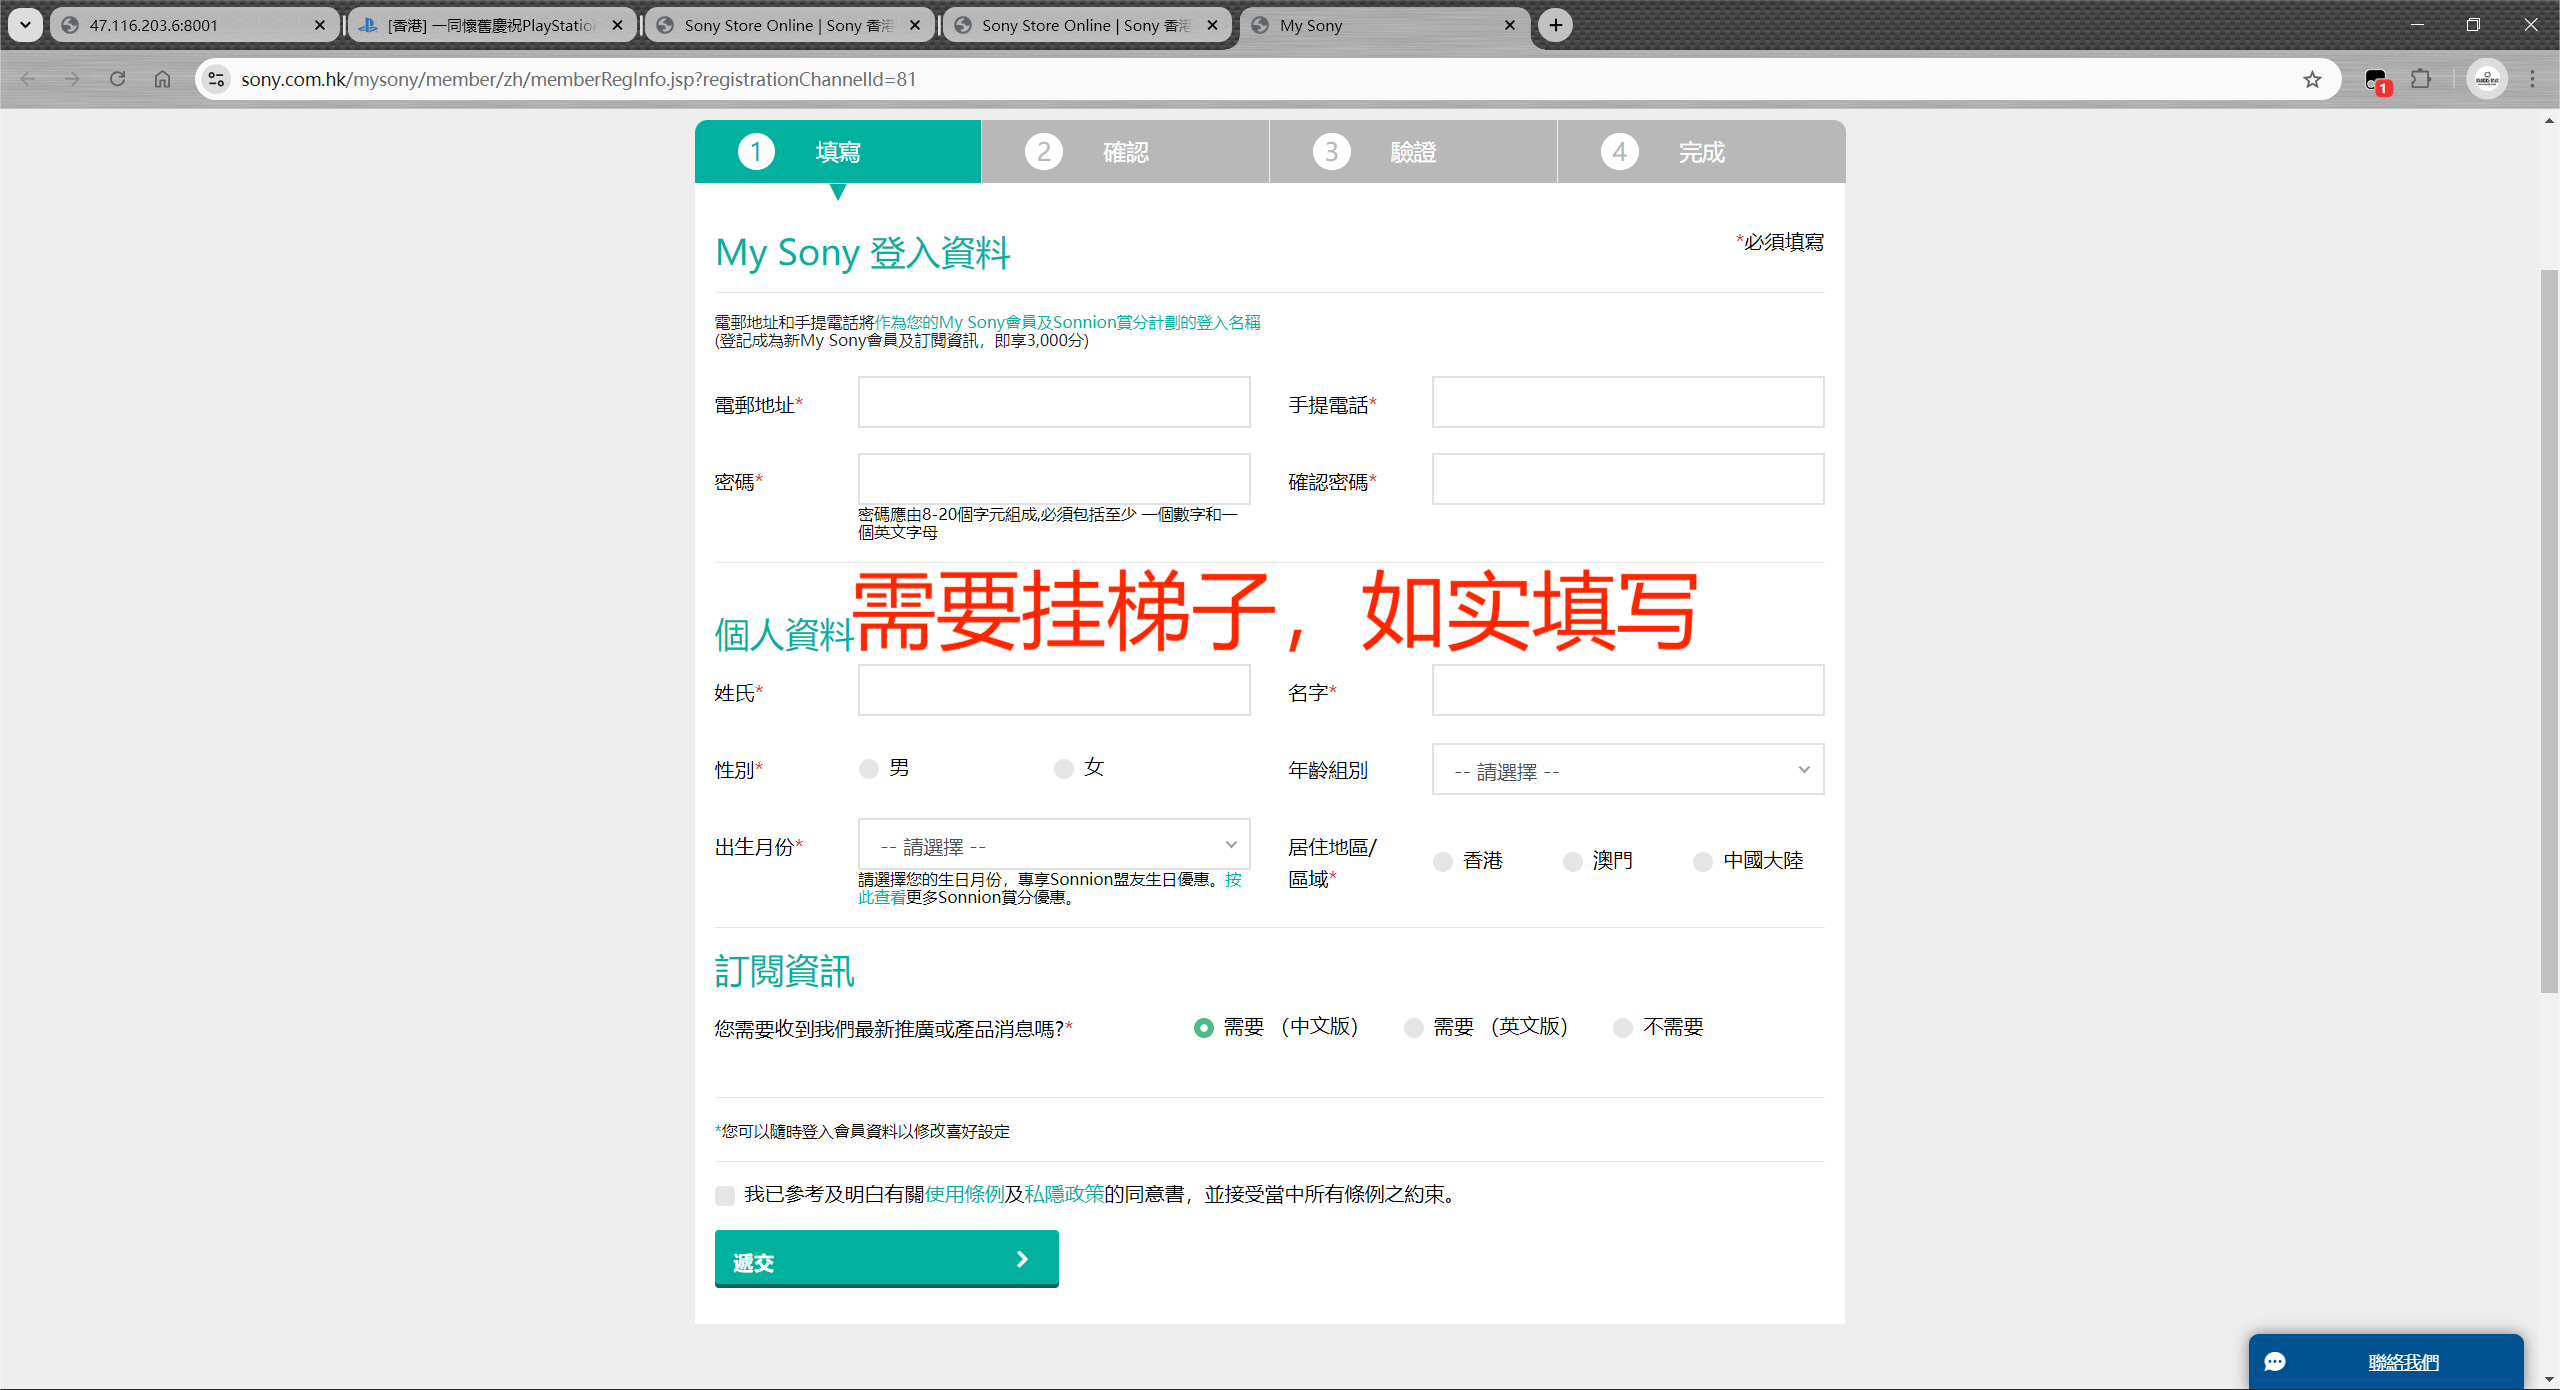2560x1390 pixels.
Task: Select 中國大陸 as residence region
Action: (1703, 861)
